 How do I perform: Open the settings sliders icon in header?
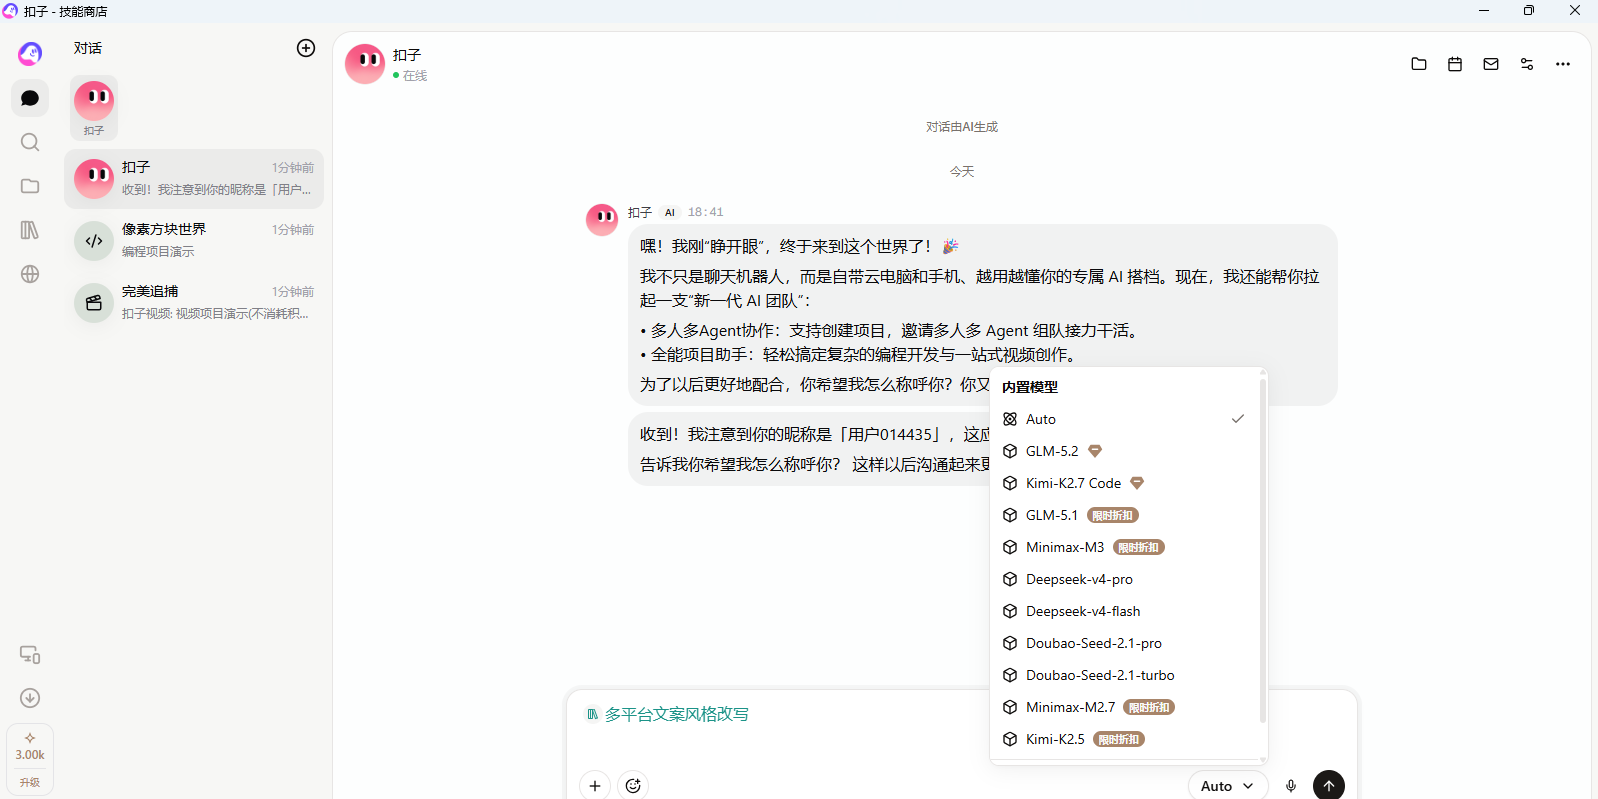(x=1527, y=64)
